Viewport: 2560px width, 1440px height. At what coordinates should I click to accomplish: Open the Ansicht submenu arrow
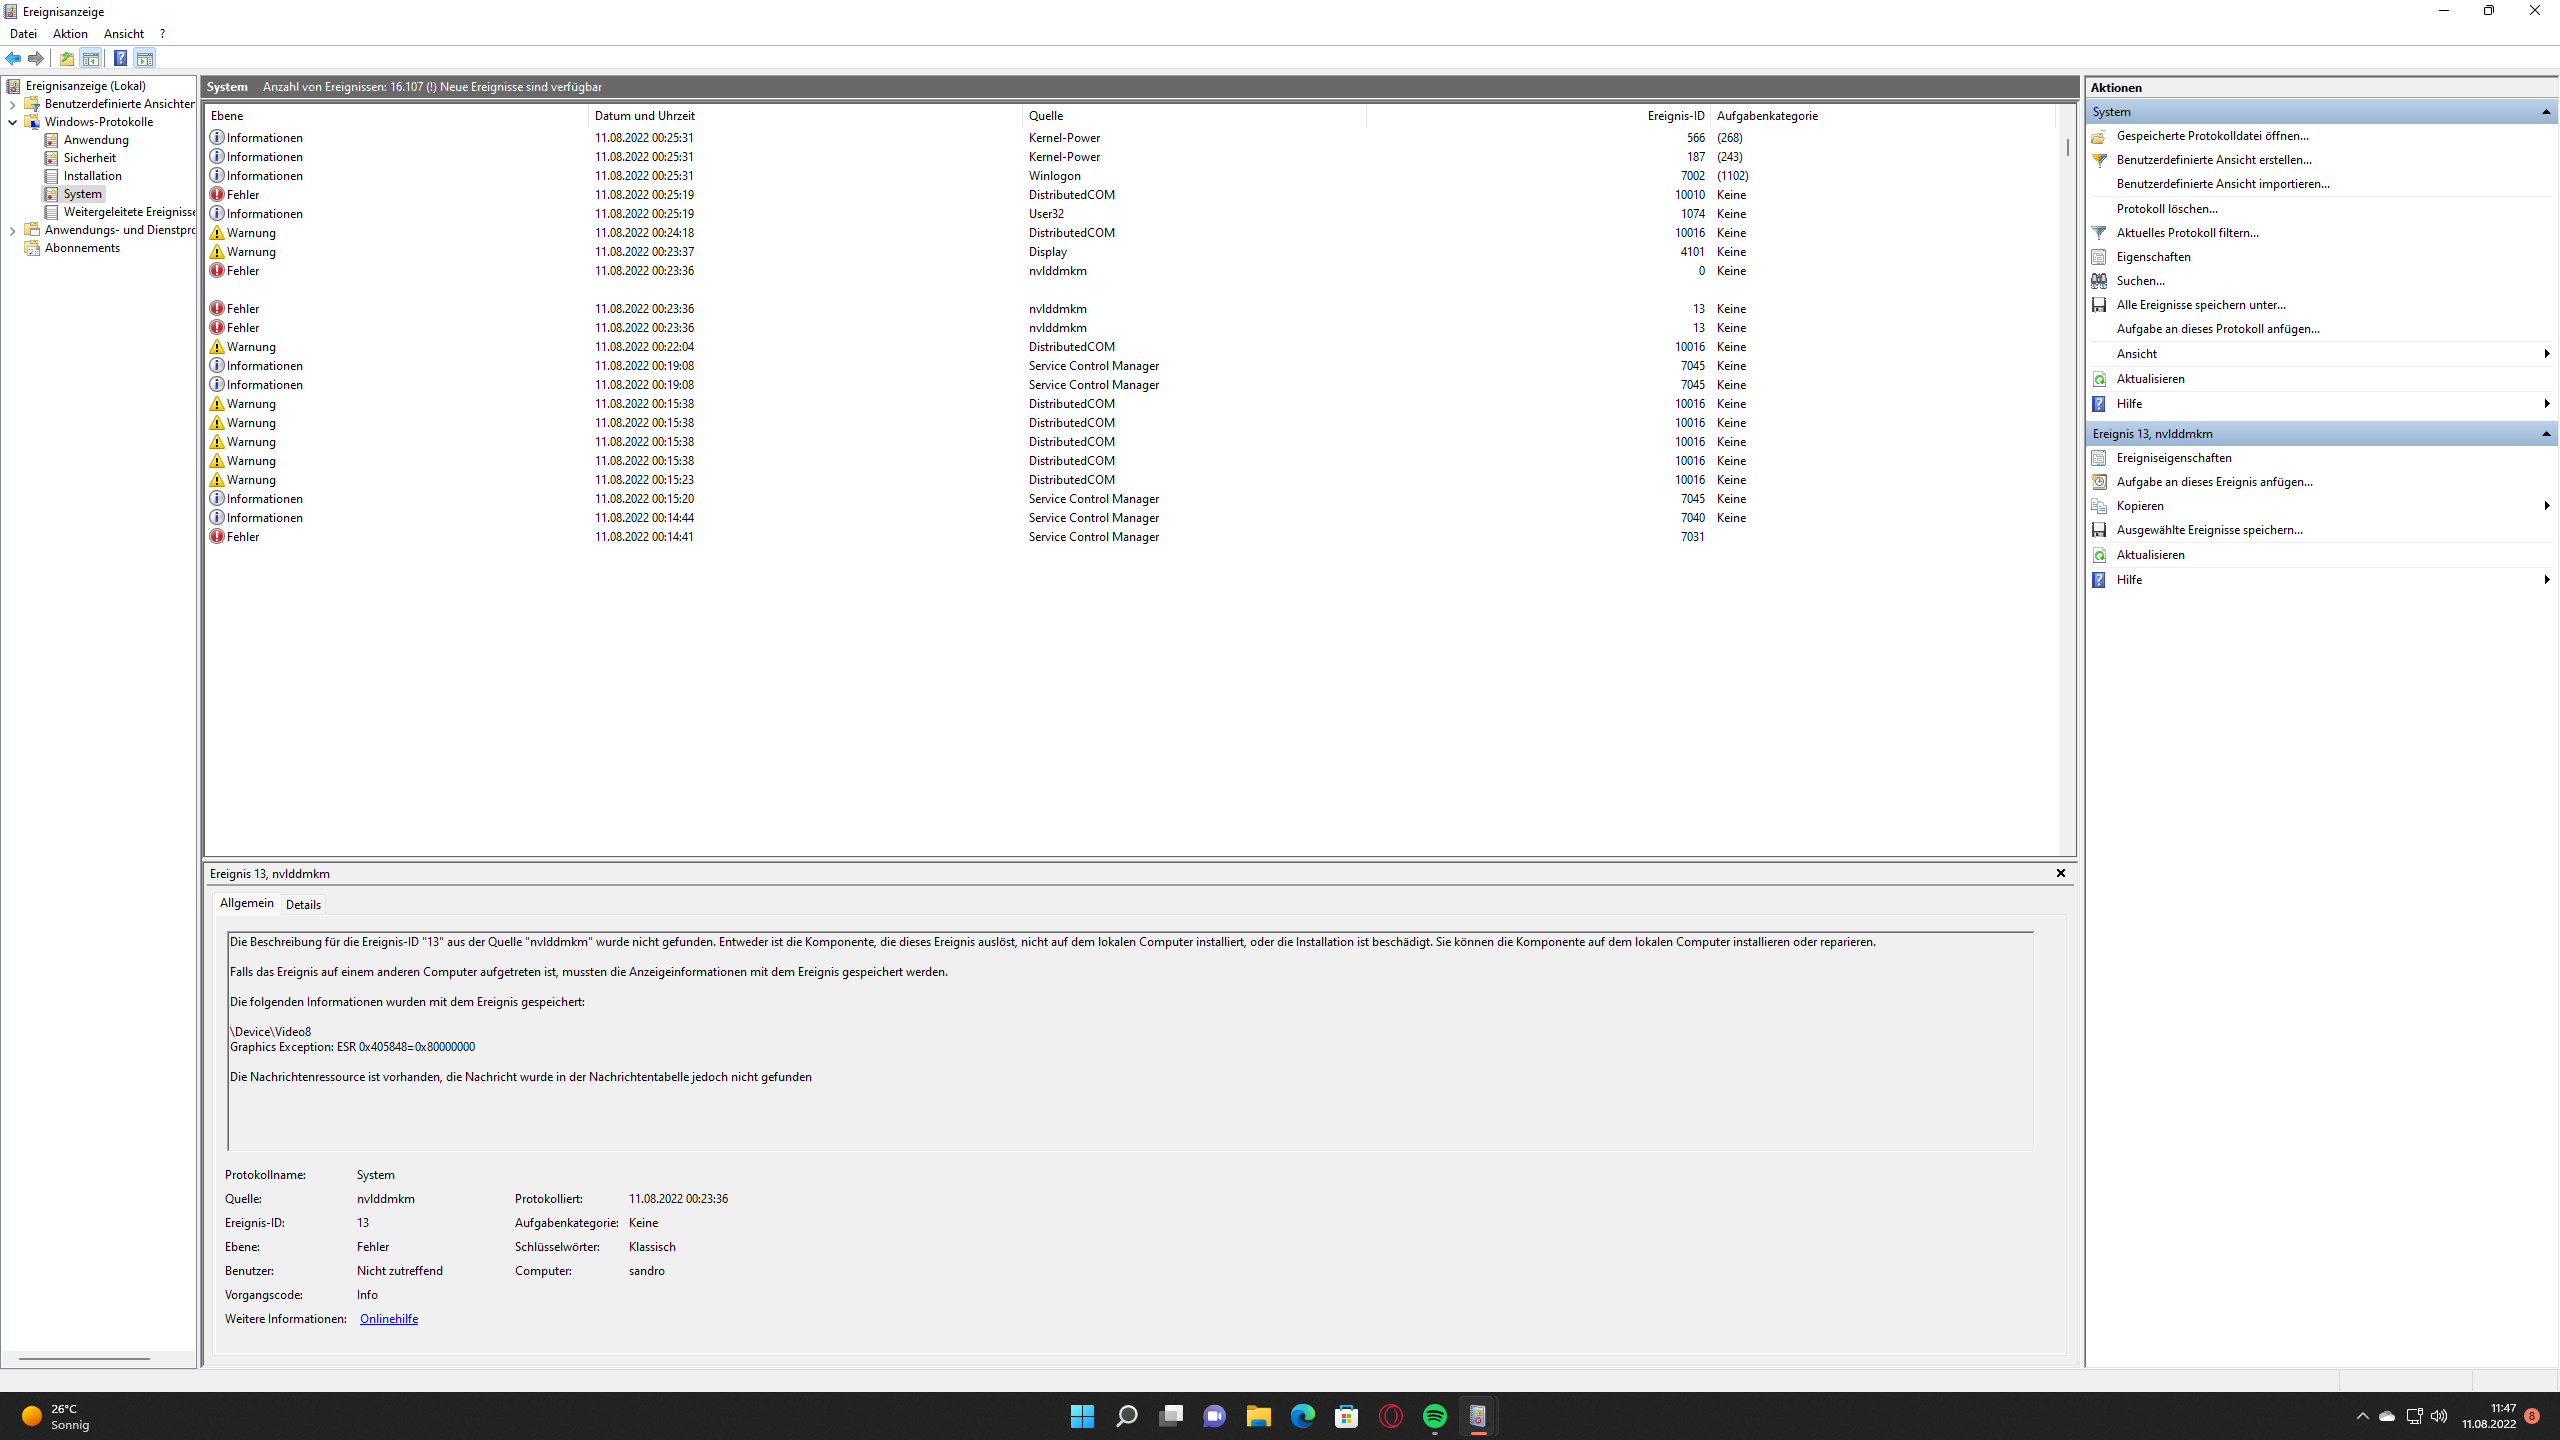coord(2545,353)
